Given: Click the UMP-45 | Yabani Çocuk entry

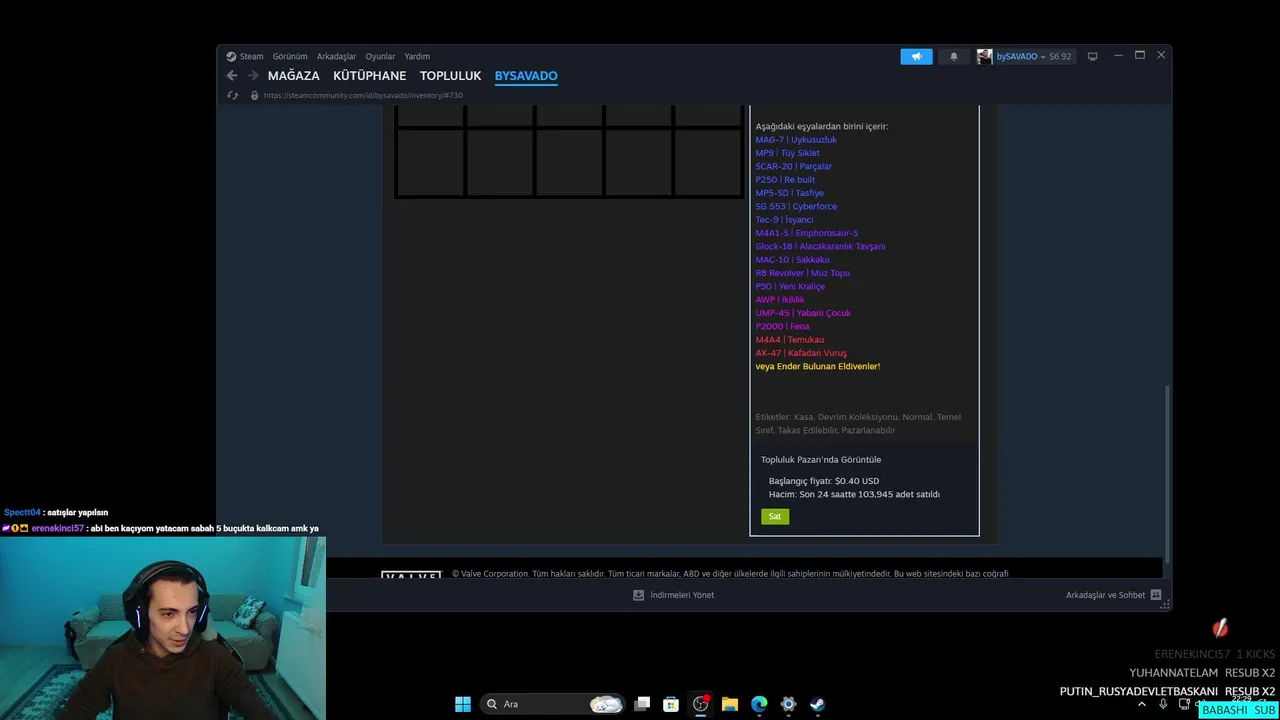Looking at the screenshot, I should pyautogui.click(x=803, y=313).
